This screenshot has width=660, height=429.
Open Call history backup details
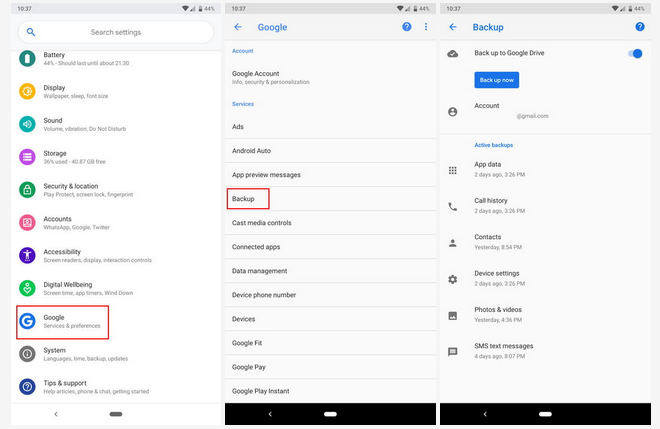click(x=545, y=205)
